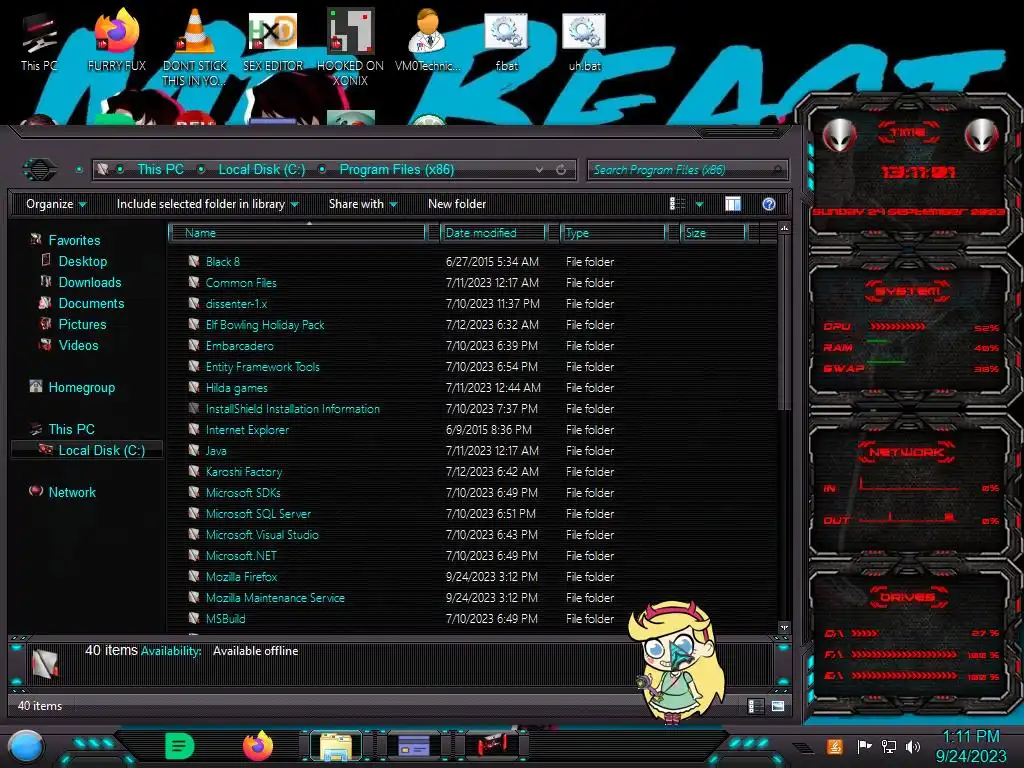Change view layout icon in toolbar
This screenshot has width=1024, height=768.
tap(678, 204)
